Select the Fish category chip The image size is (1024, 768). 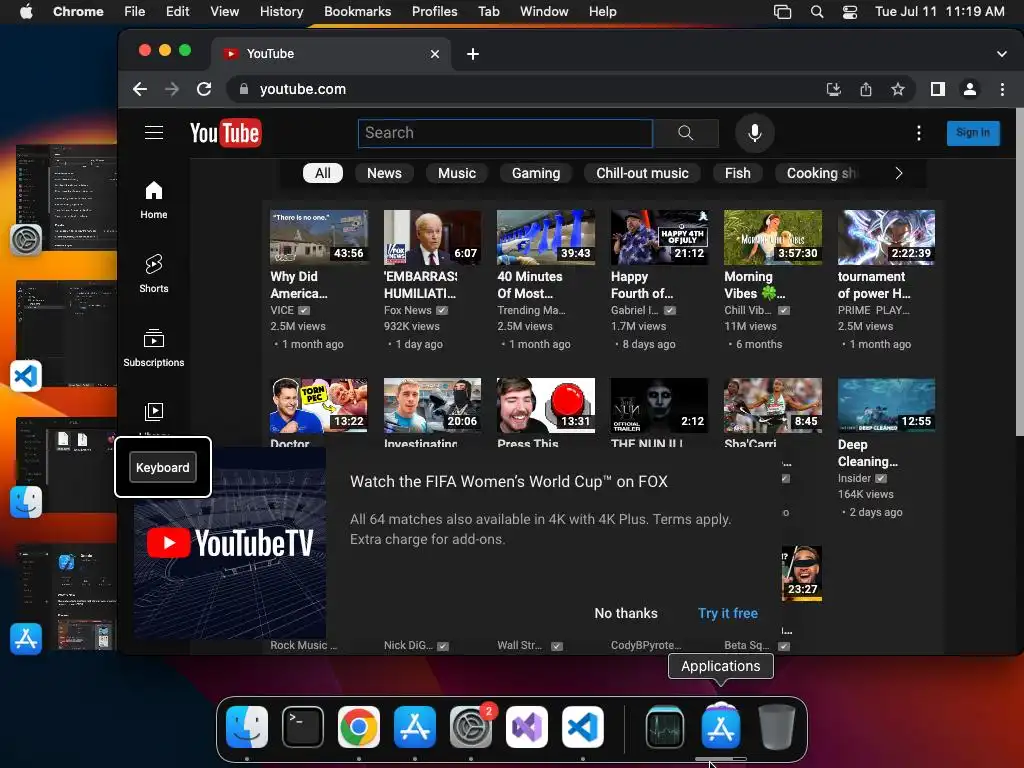pyautogui.click(x=737, y=173)
